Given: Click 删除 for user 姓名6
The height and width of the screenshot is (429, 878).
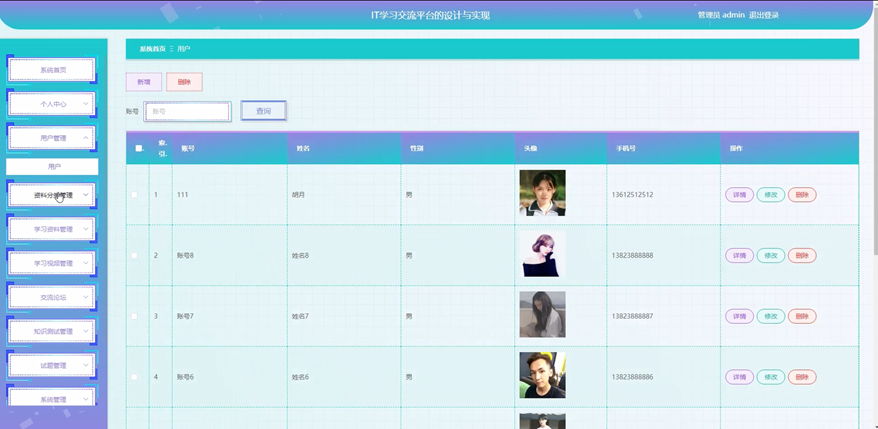Looking at the screenshot, I should coord(802,377).
